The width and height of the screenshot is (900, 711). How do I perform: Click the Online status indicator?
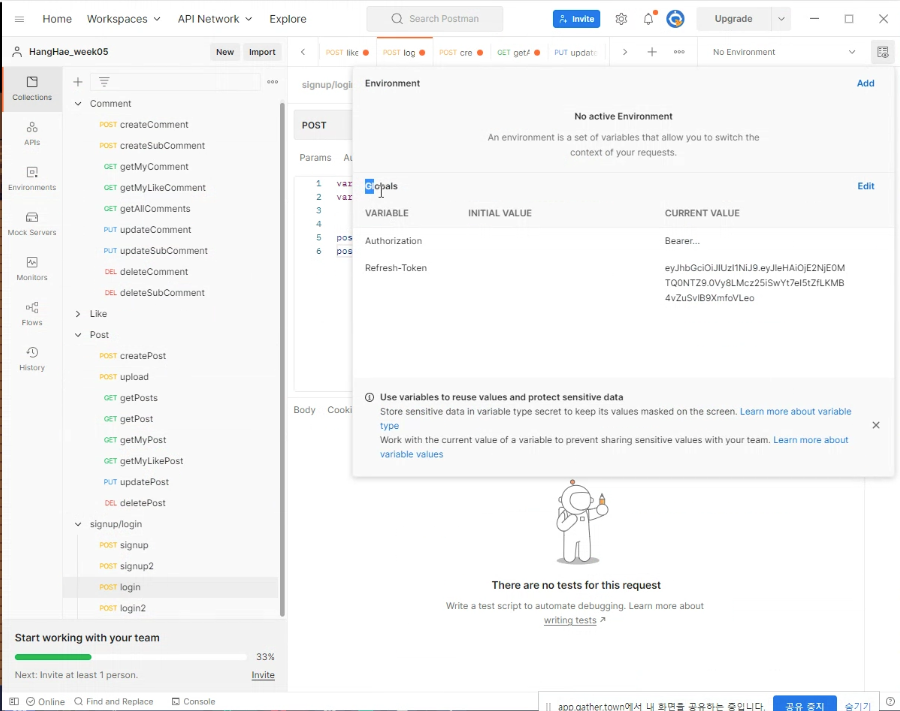[45, 701]
